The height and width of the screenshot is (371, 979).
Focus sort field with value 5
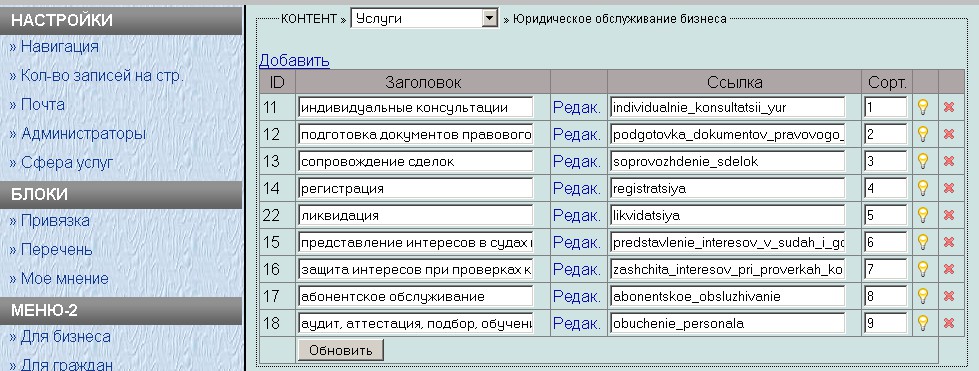point(886,215)
